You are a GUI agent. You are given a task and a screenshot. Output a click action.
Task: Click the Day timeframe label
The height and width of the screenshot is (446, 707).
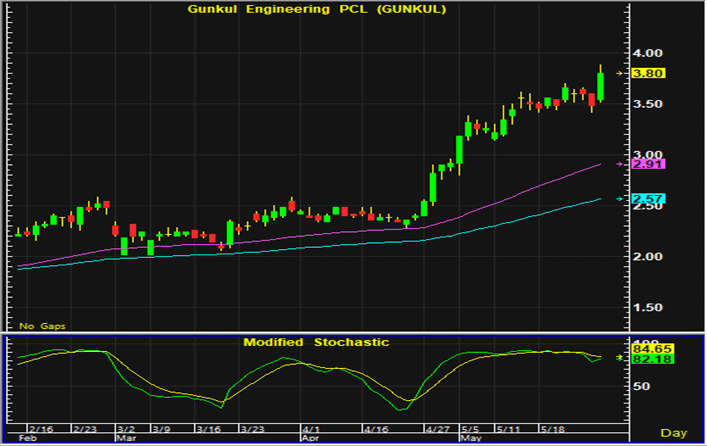pyautogui.click(x=674, y=433)
